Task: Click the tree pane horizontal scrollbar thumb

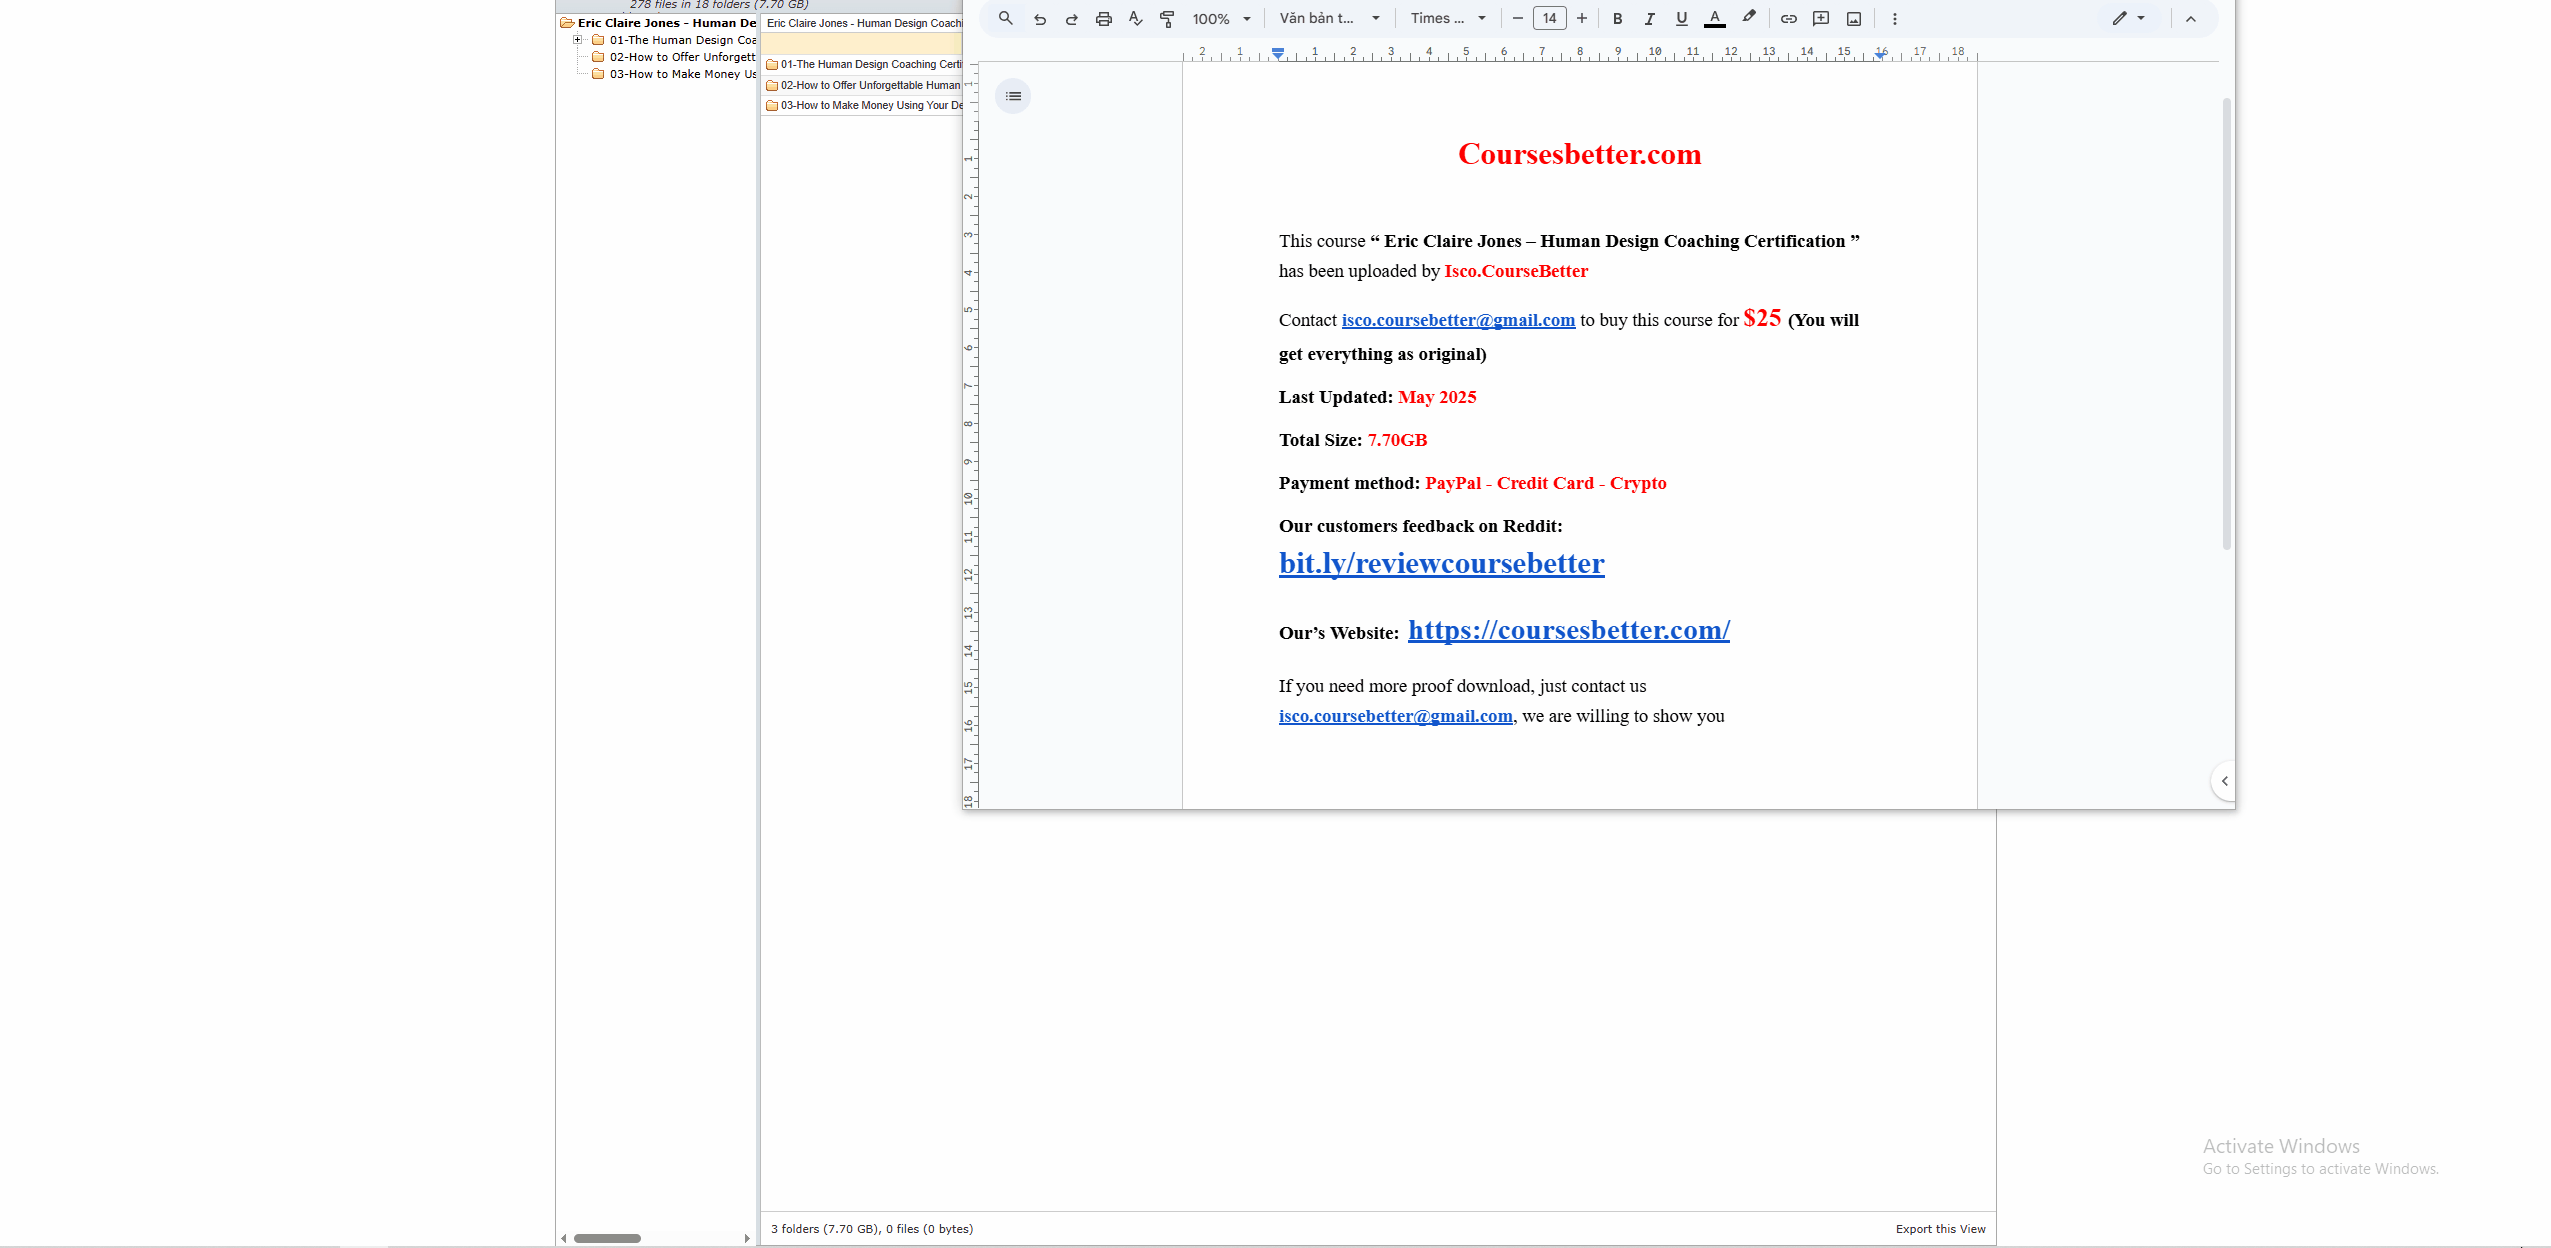Action: pos(607,1238)
